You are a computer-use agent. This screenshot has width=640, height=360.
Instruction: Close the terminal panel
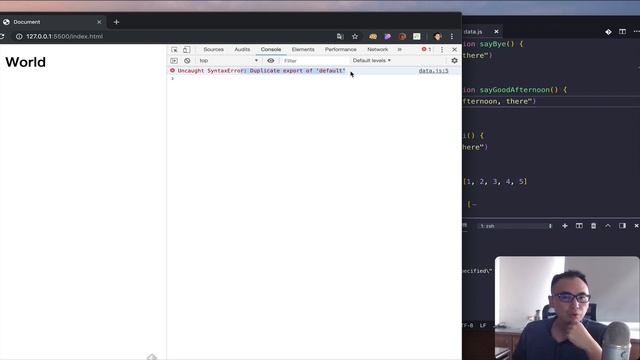(x=636, y=226)
